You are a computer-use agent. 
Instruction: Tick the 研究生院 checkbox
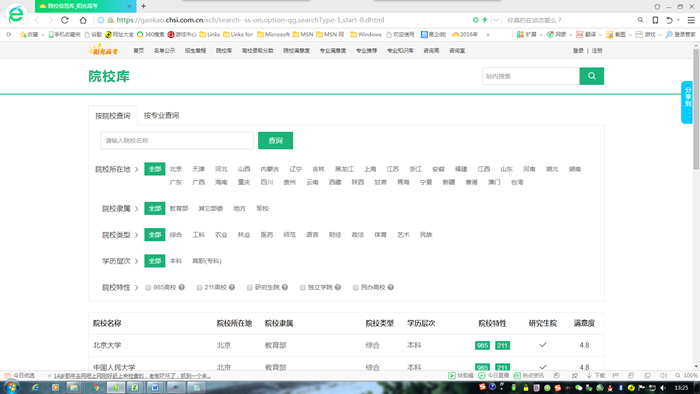[x=250, y=288]
